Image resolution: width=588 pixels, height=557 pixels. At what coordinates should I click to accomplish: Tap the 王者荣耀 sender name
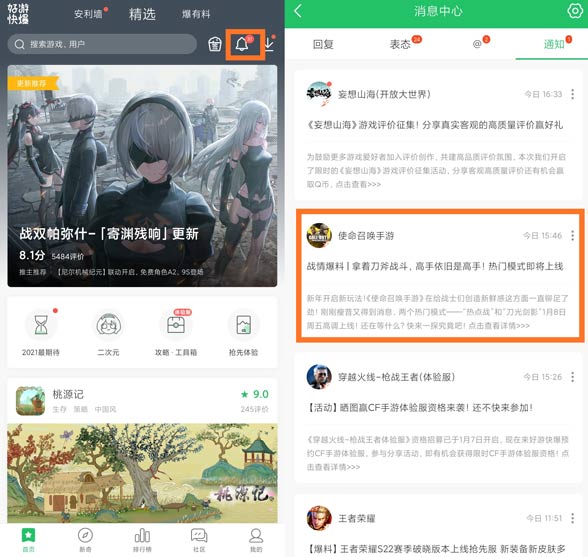(x=357, y=518)
